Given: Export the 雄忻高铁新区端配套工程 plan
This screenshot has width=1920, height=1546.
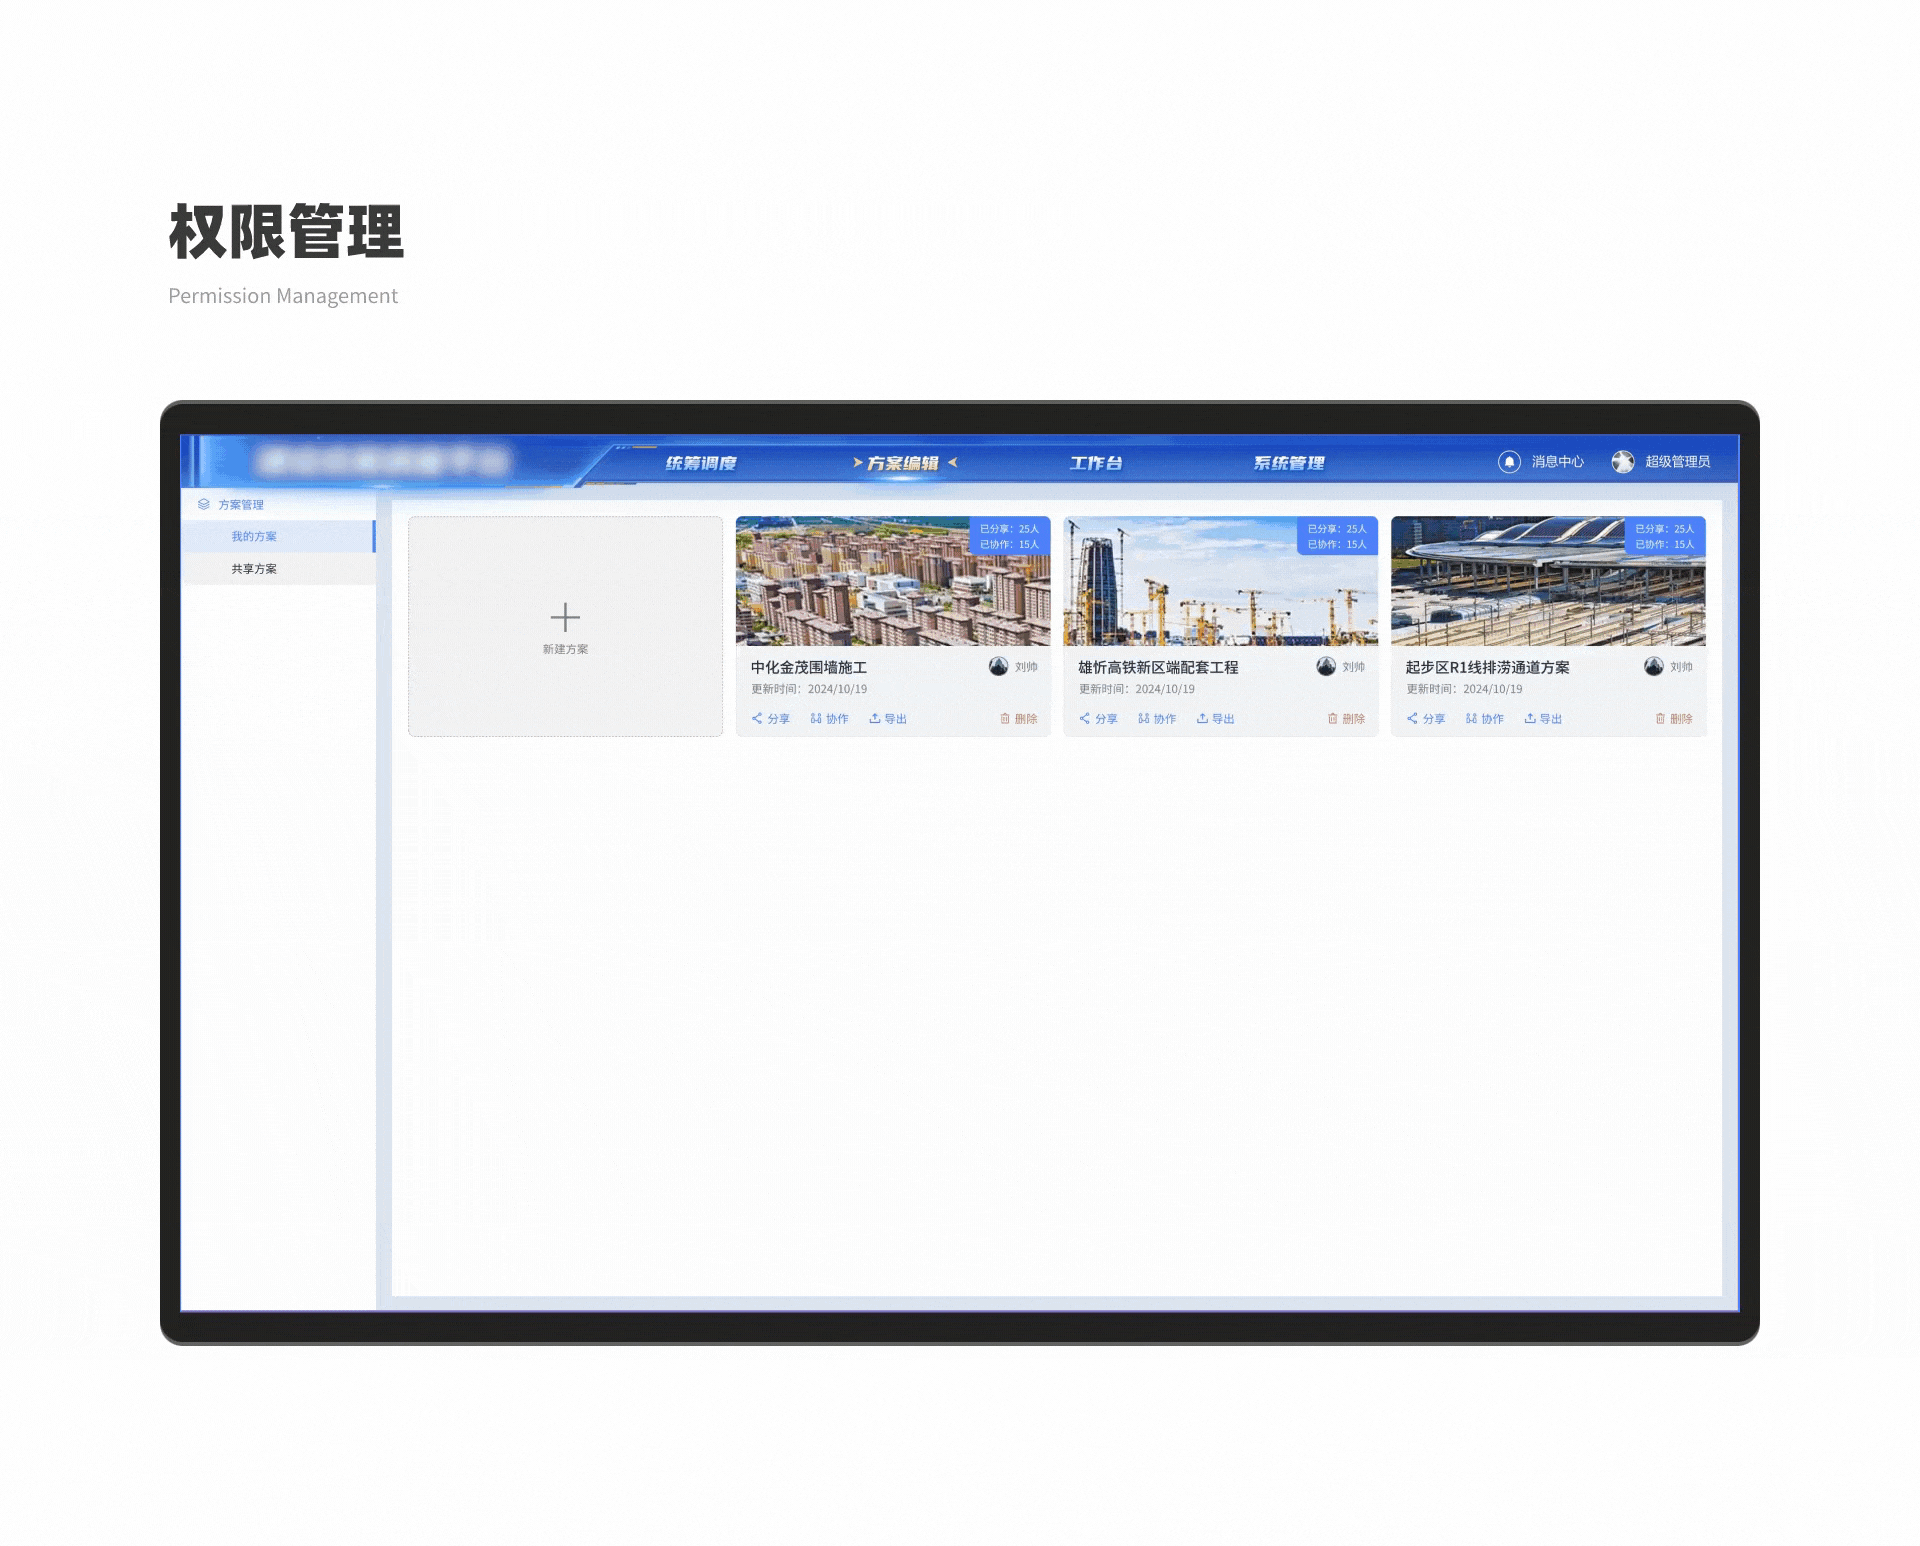Looking at the screenshot, I should pyautogui.click(x=1215, y=719).
